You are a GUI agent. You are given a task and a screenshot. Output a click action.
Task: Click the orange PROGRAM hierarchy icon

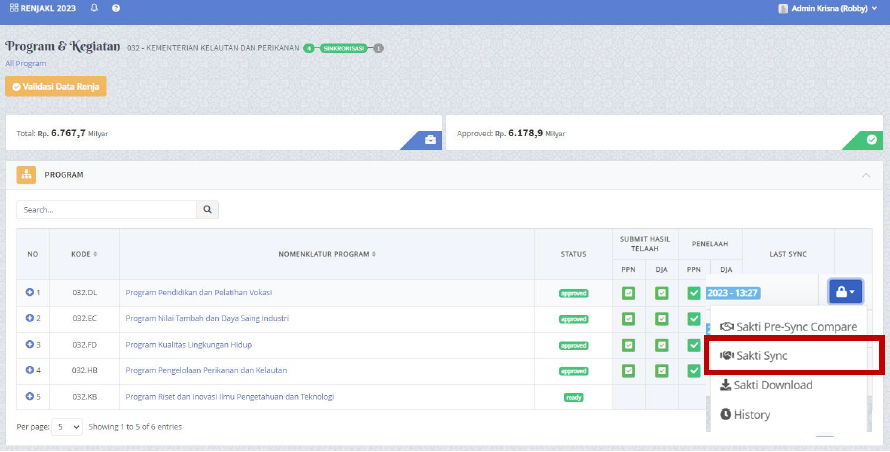(26, 174)
